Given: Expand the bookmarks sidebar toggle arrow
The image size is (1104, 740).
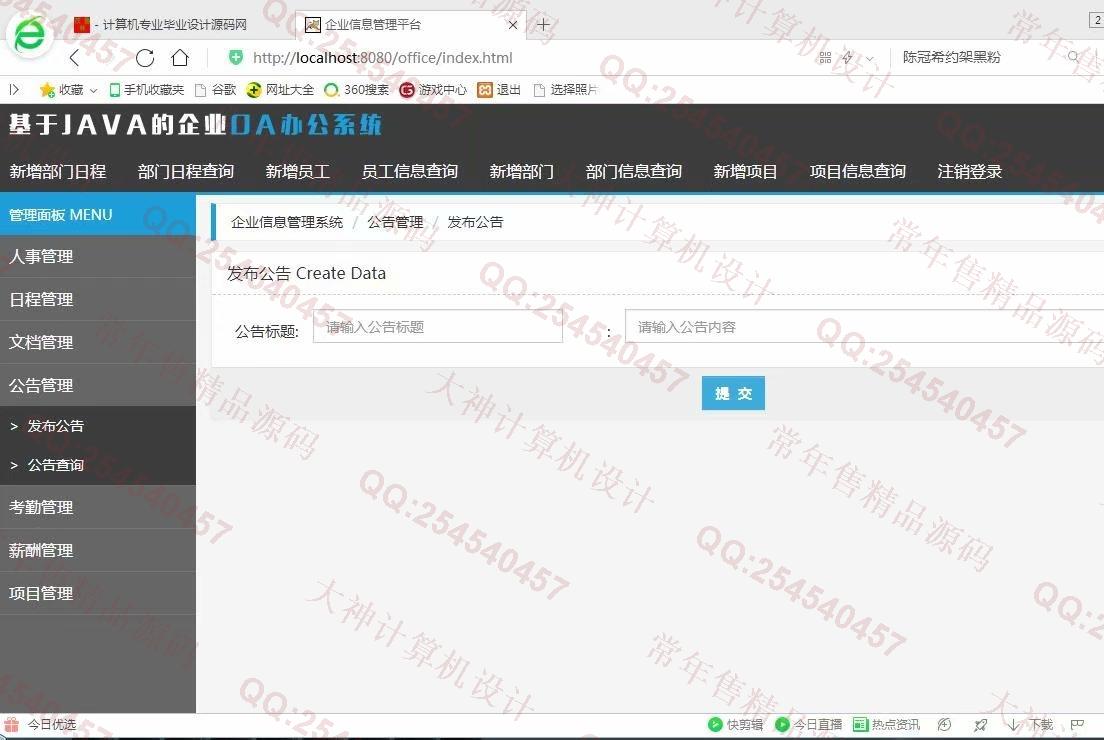Looking at the screenshot, I should coord(13,89).
